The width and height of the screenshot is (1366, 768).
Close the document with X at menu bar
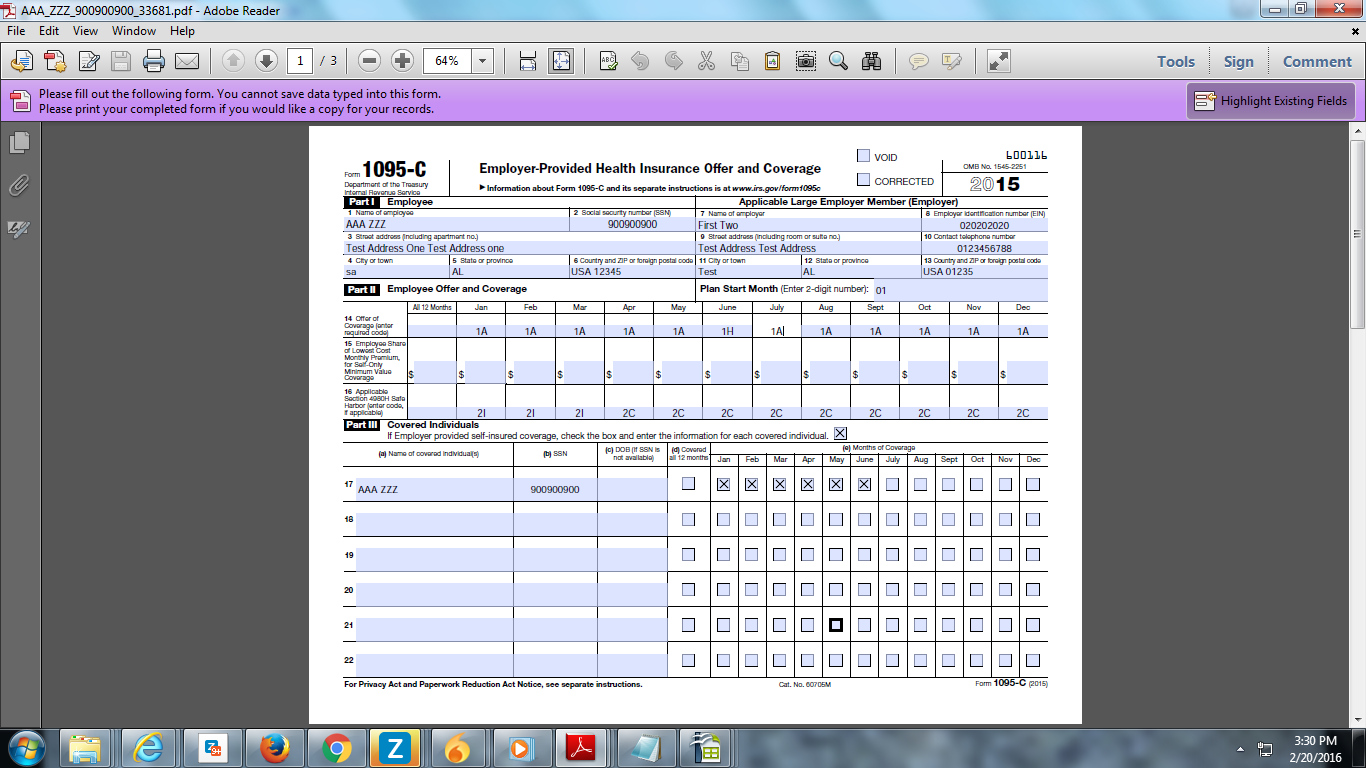[x=1356, y=31]
